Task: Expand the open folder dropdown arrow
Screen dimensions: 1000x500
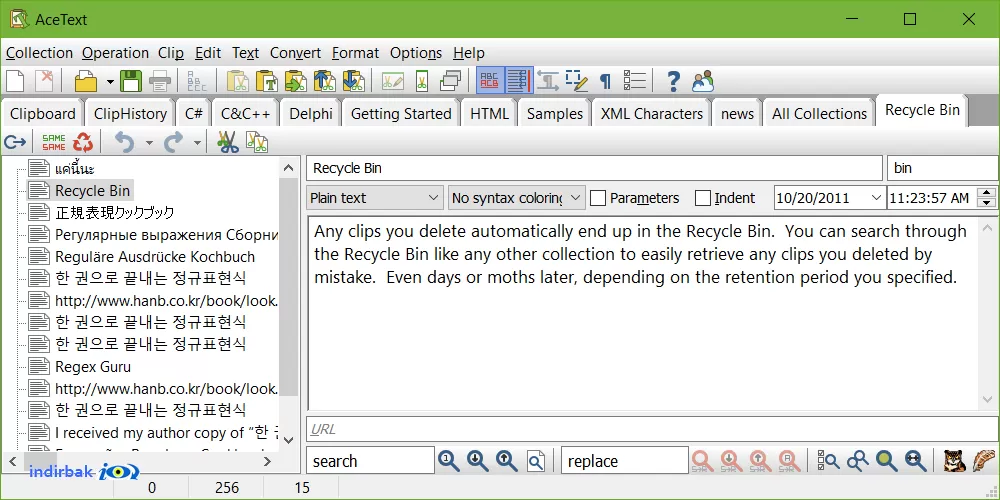Action: pos(110,82)
